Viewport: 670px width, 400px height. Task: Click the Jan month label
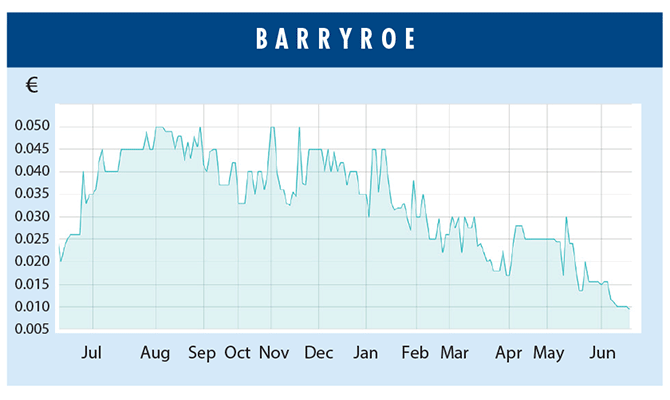click(x=365, y=353)
